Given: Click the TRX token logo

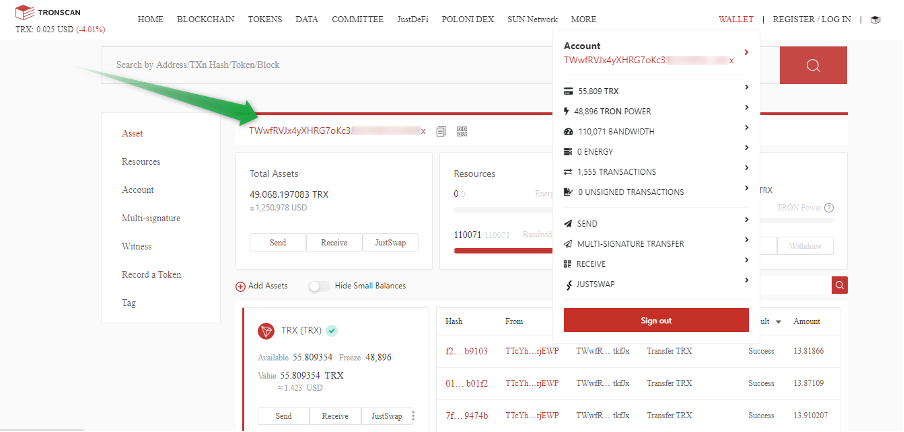Looking at the screenshot, I should (x=266, y=331).
